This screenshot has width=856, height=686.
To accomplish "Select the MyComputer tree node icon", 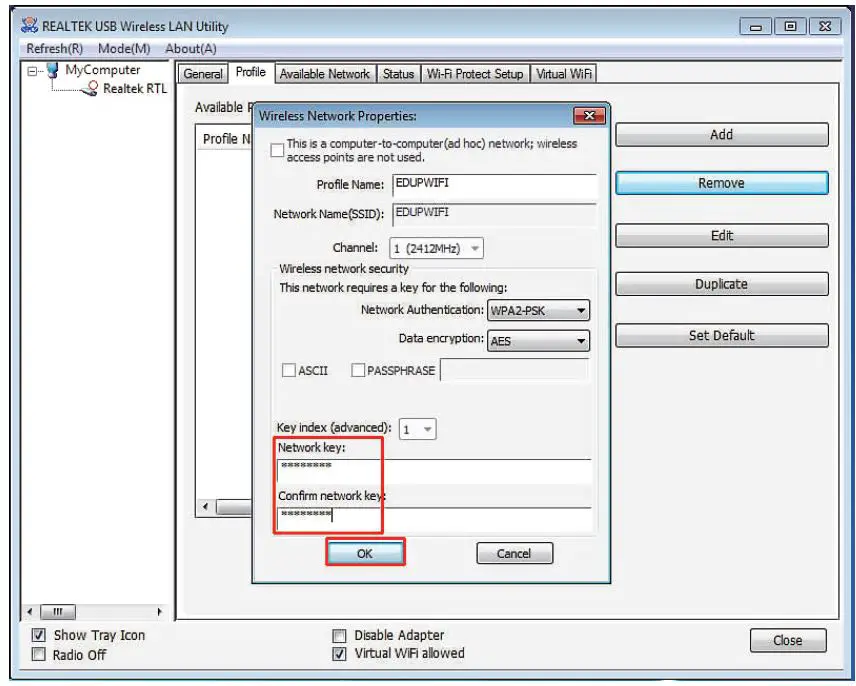I will (51, 71).
